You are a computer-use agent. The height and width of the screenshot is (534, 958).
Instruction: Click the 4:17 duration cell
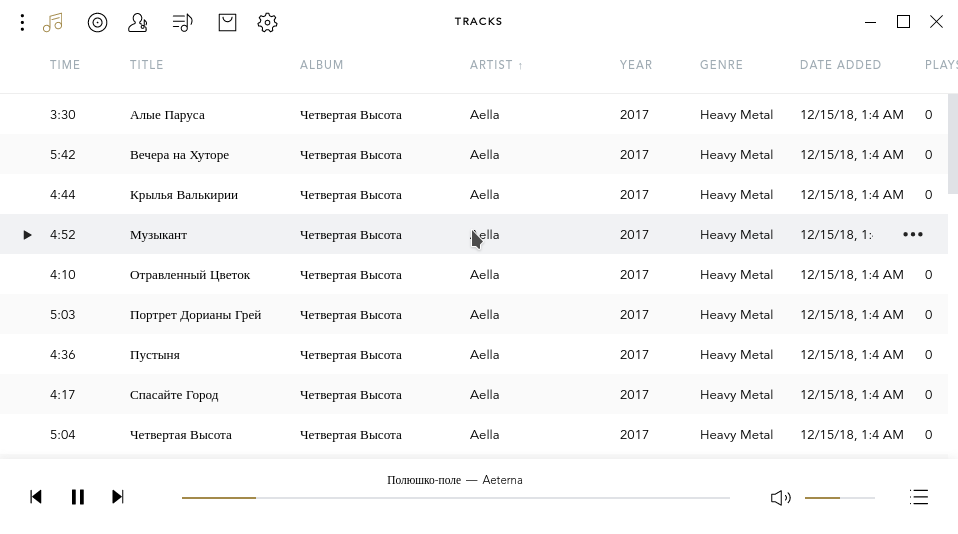[63, 395]
